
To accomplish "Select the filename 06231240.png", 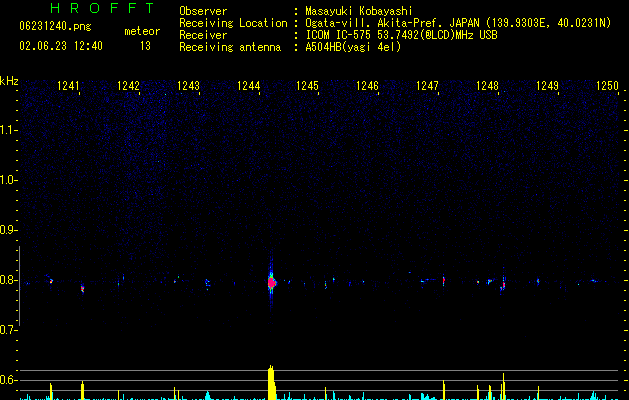I will tap(55, 27).
